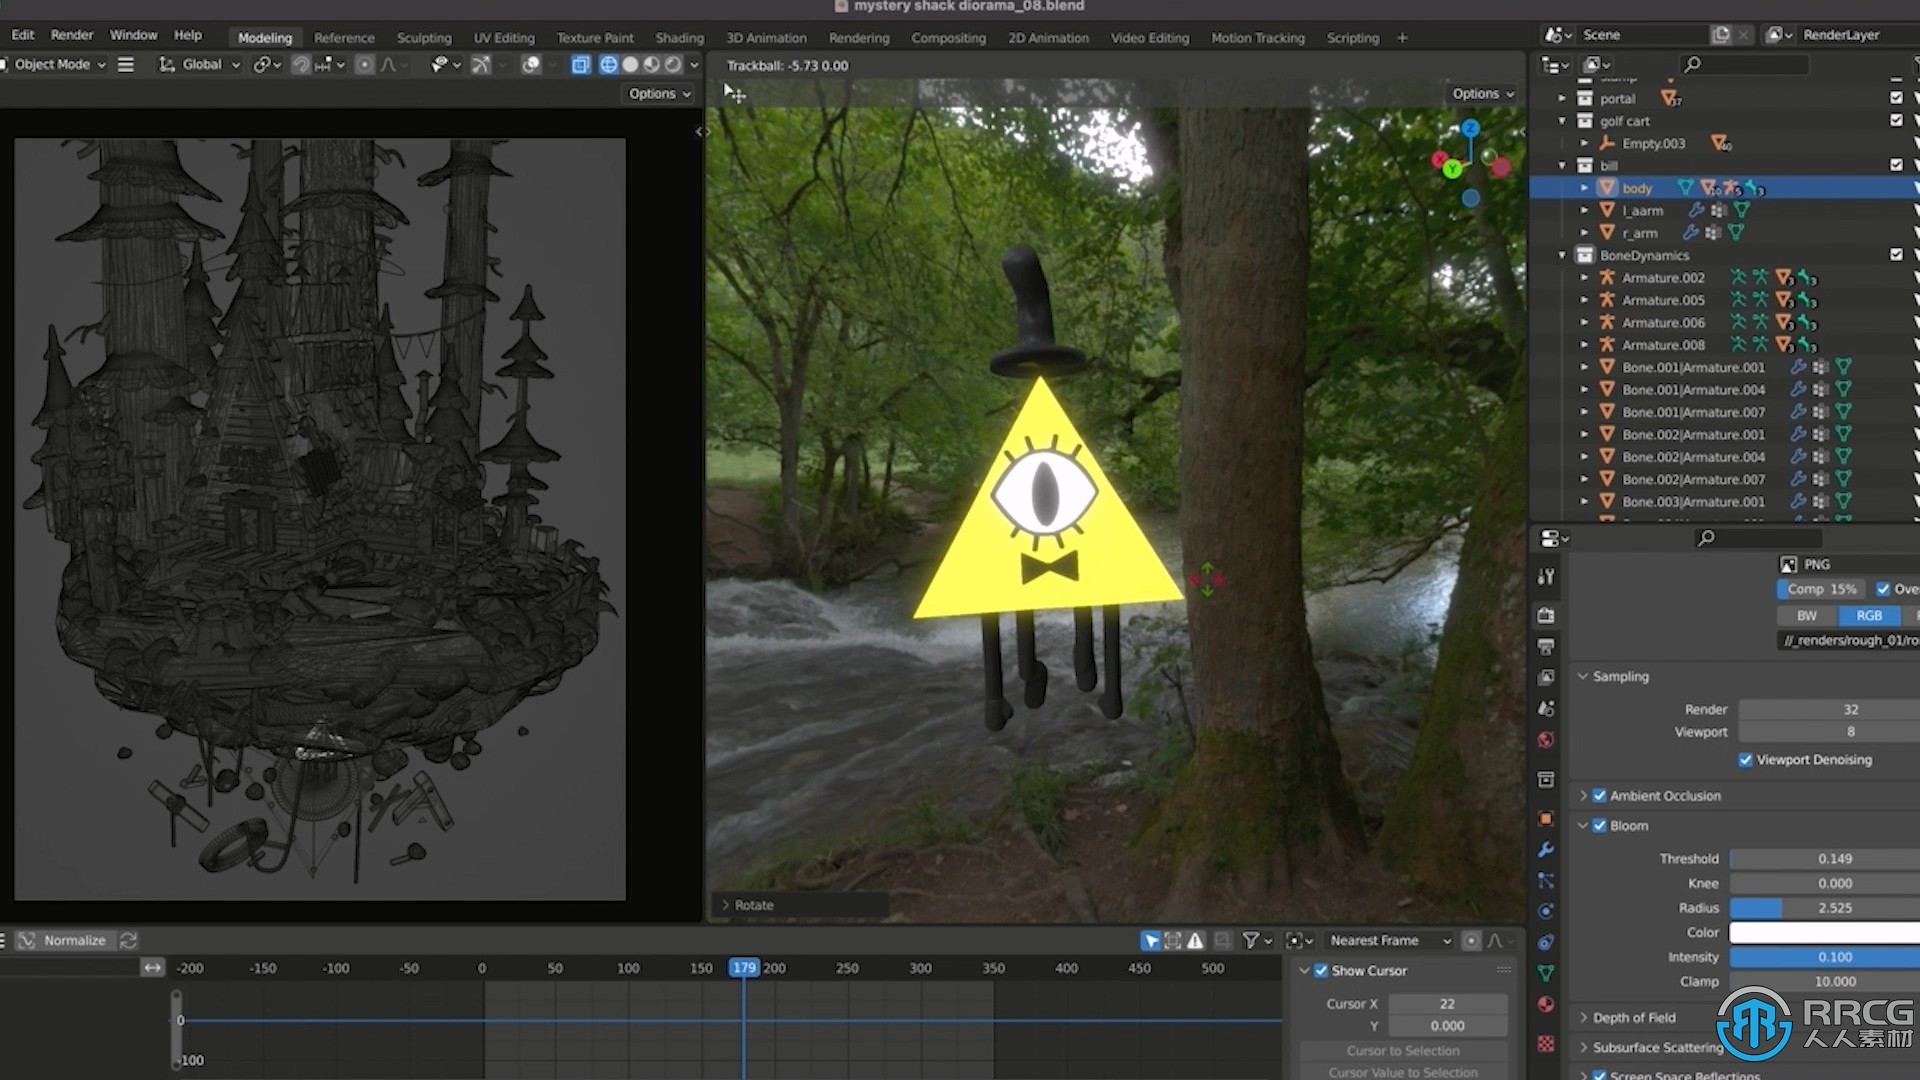Expand Depth of Field panel
The image size is (1920, 1080).
[x=1583, y=1018]
